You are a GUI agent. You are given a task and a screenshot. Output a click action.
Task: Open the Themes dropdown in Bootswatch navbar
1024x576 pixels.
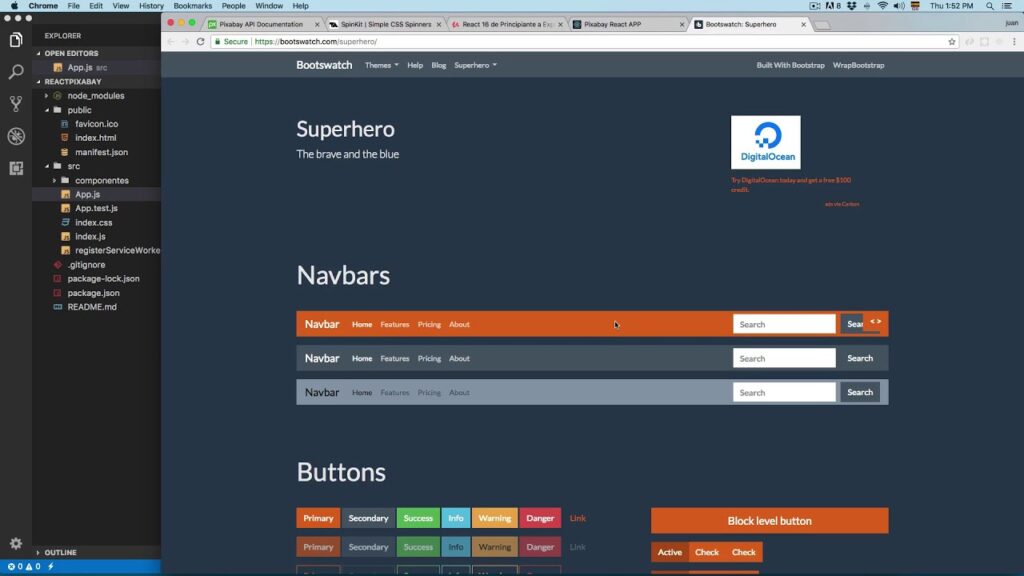tap(381, 65)
